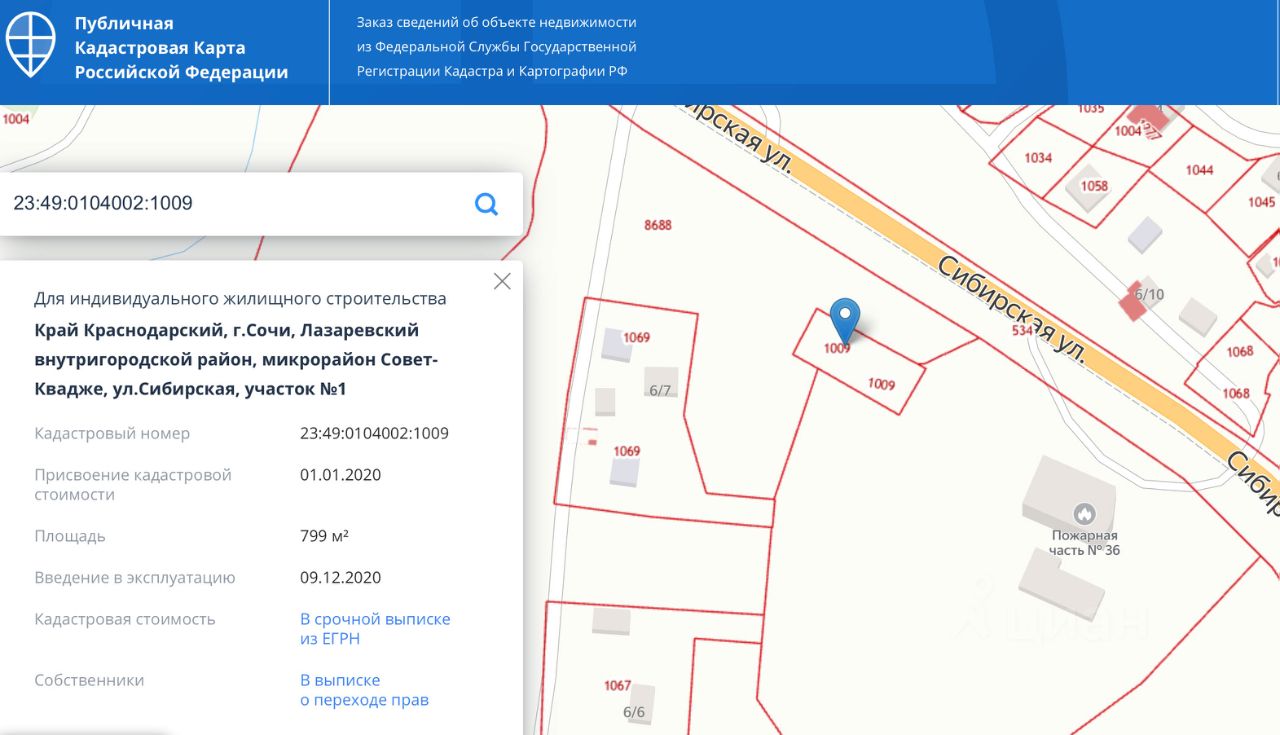
Task: Click the fire station No. 36 icon
Action: click(x=1084, y=514)
